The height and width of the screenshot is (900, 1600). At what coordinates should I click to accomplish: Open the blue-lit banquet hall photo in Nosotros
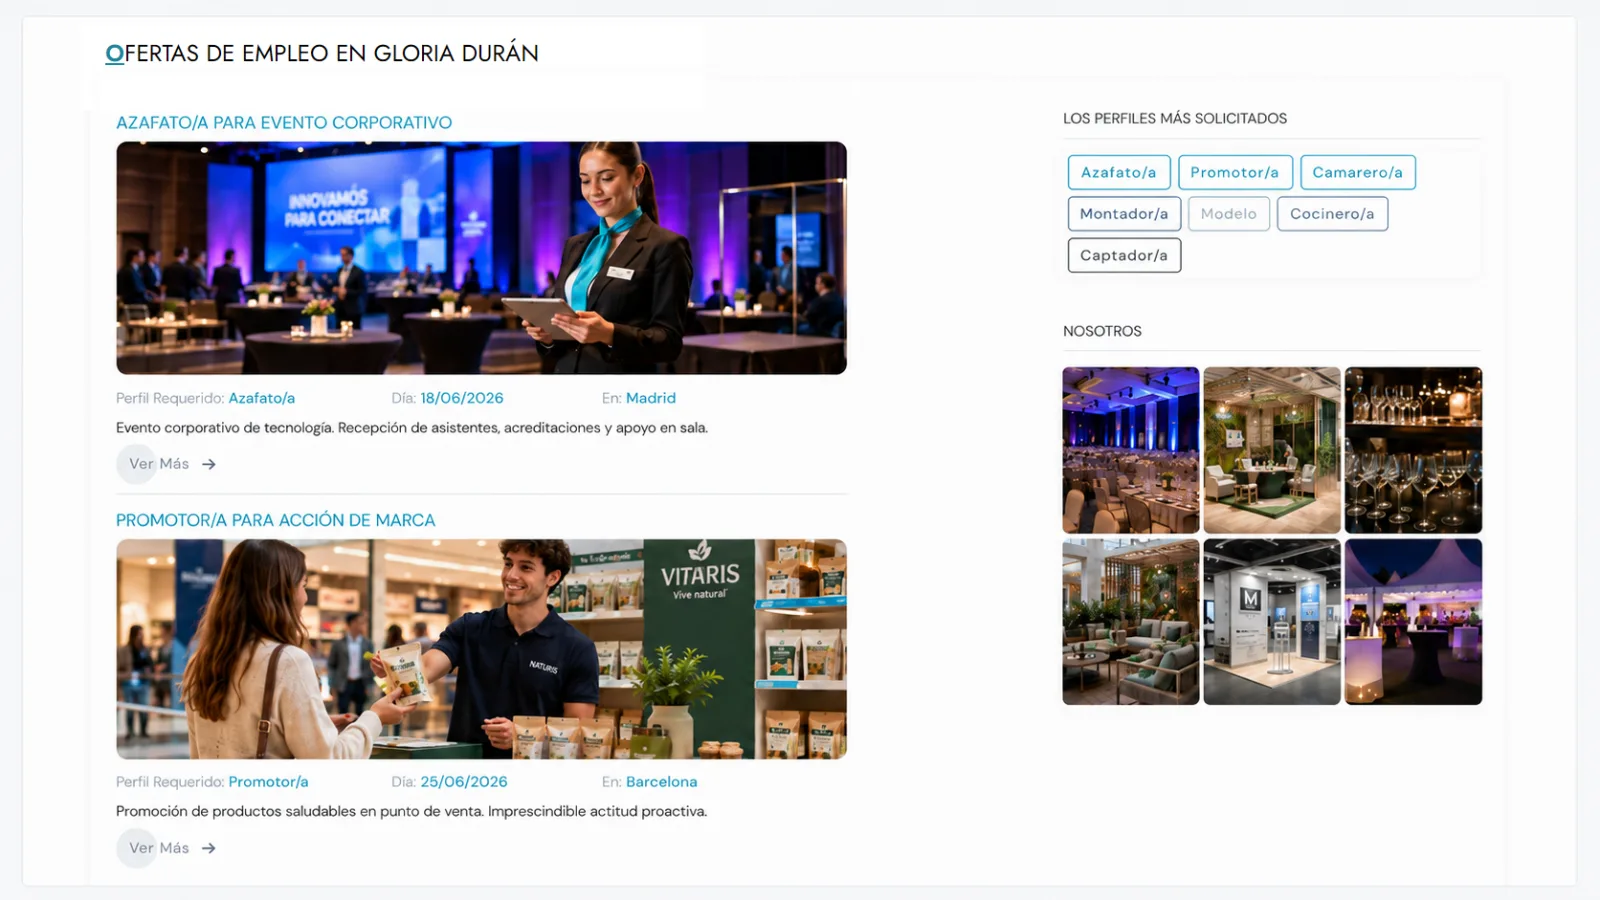tap(1131, 450)
